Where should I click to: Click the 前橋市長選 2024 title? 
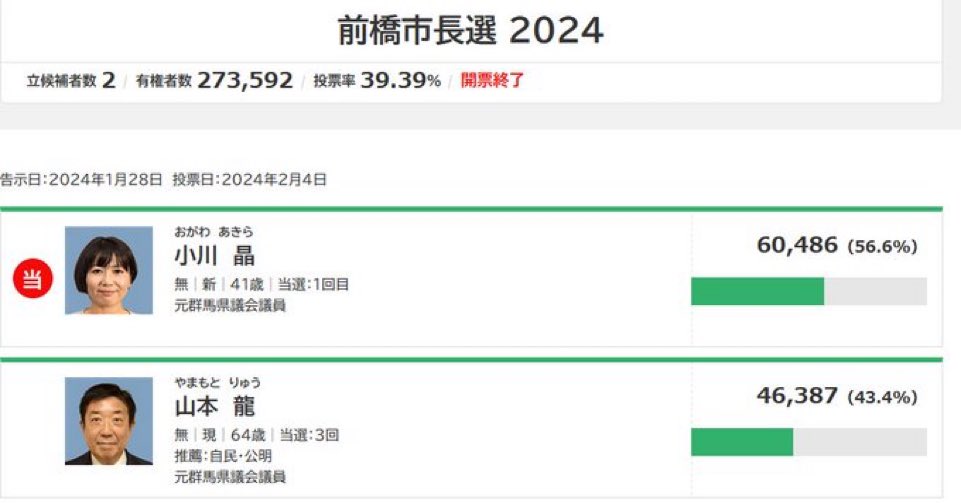(x=470, y=30)
